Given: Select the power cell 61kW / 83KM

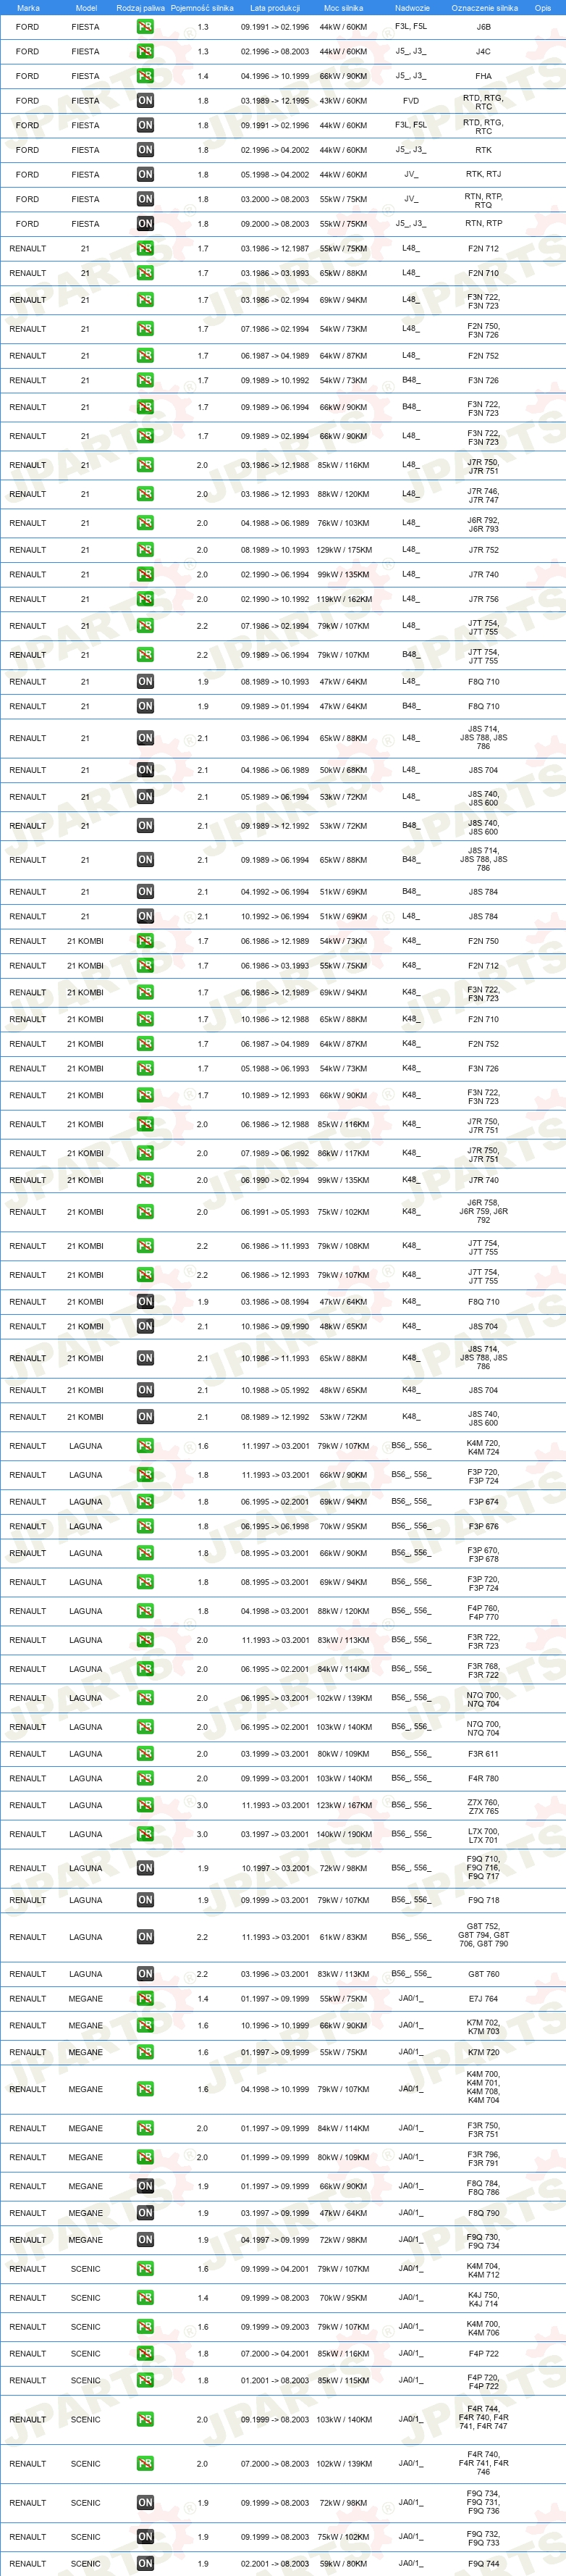Looking at the screenshot, I should (344, 1937).
